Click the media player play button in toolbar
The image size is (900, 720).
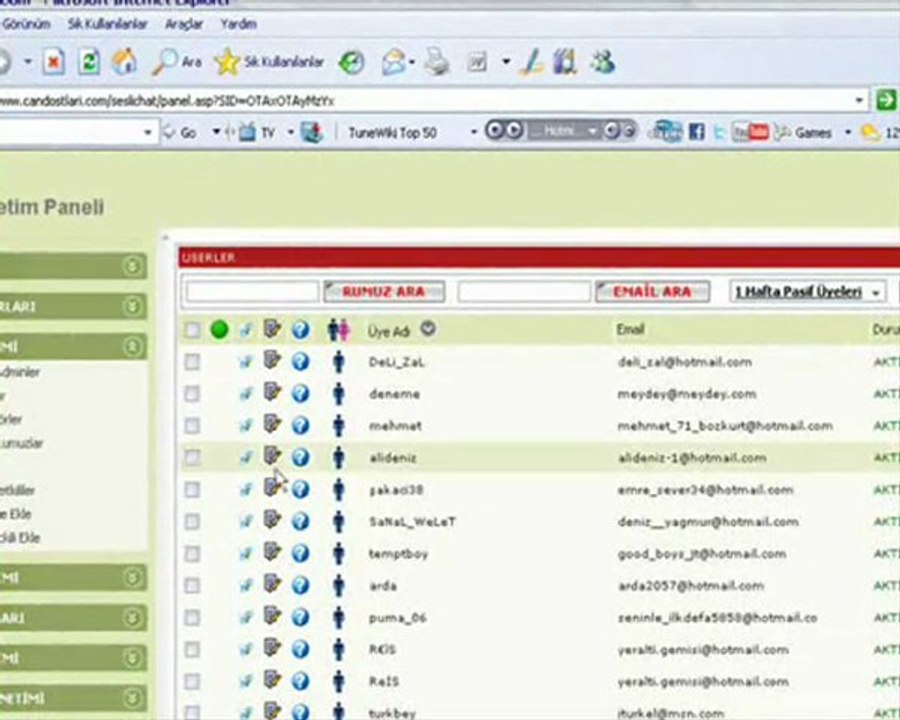514,130
